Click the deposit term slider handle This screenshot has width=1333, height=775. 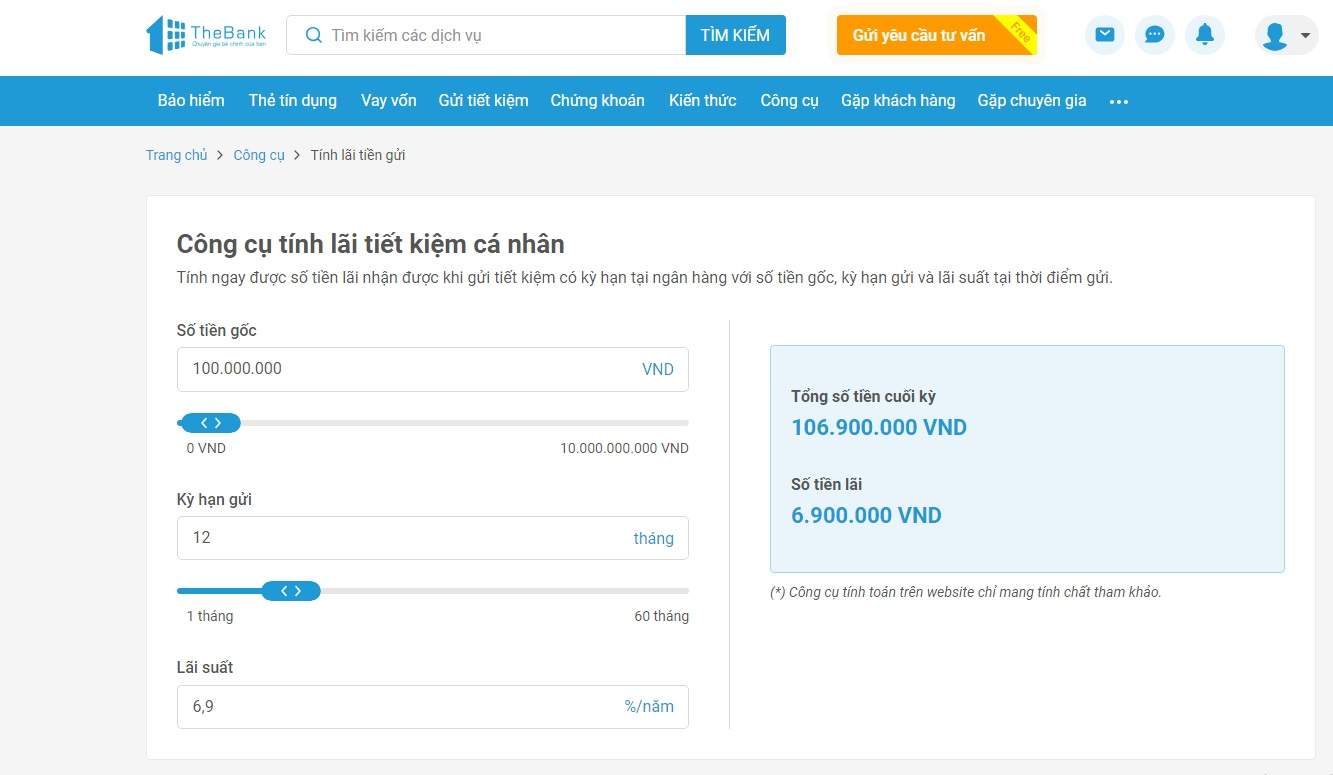pyautogui.click(x=291, y=591)
